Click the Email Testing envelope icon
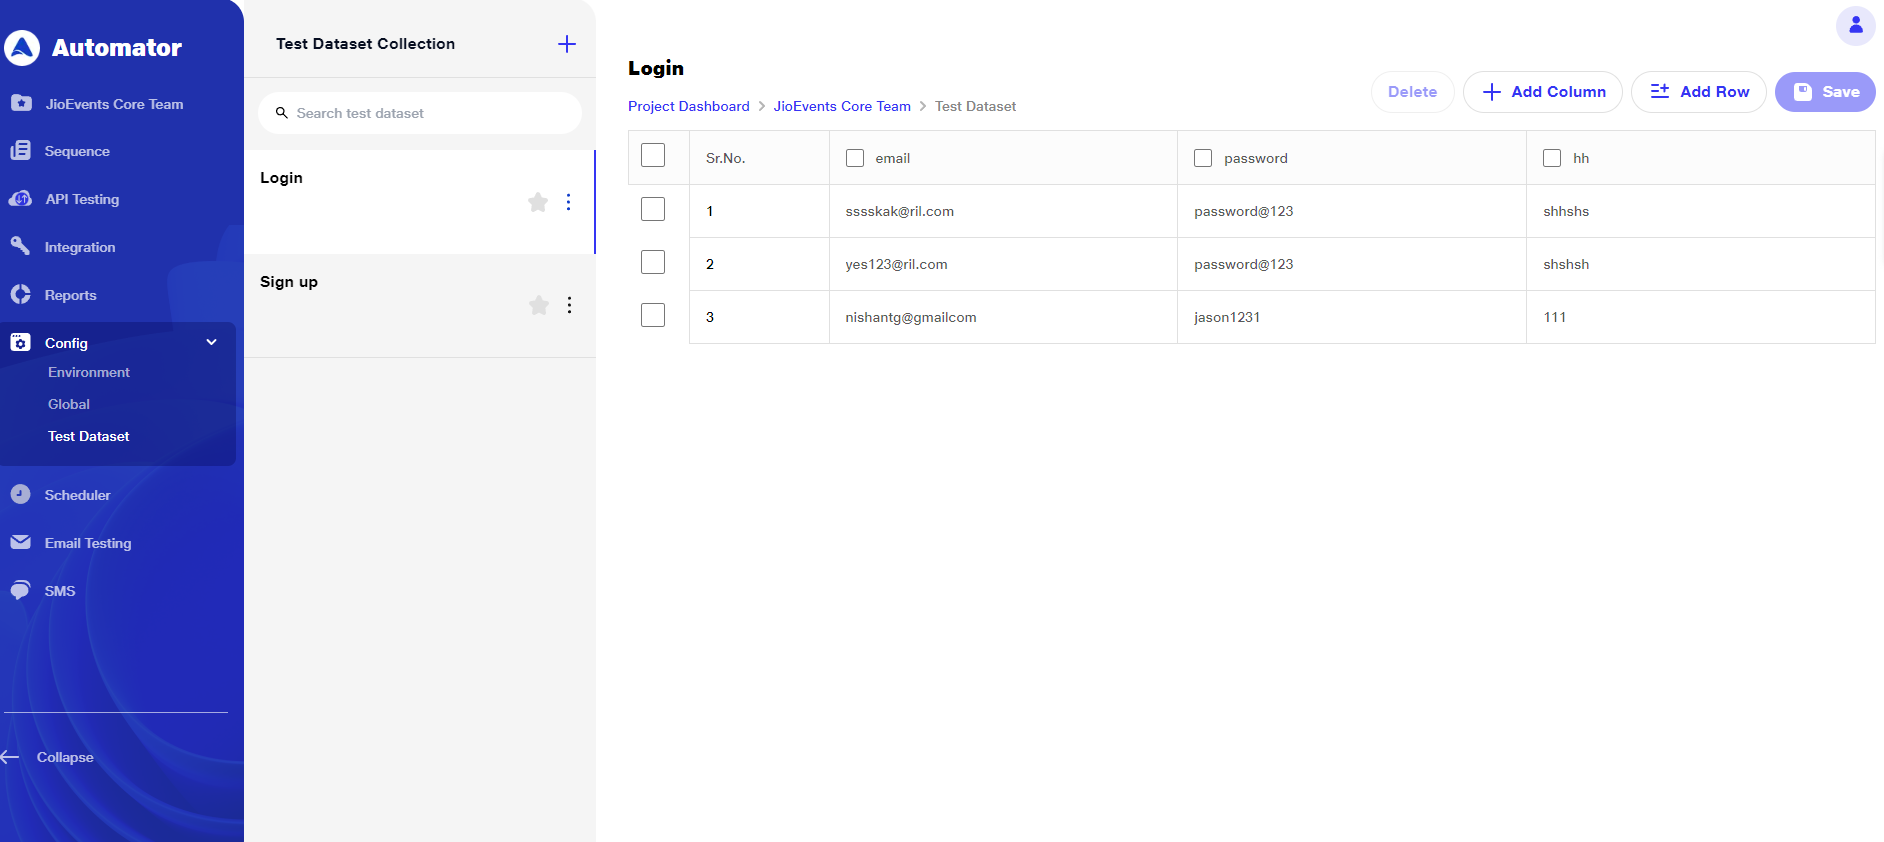The width and height of the screenshot is (1884, 842). [20, 542]
